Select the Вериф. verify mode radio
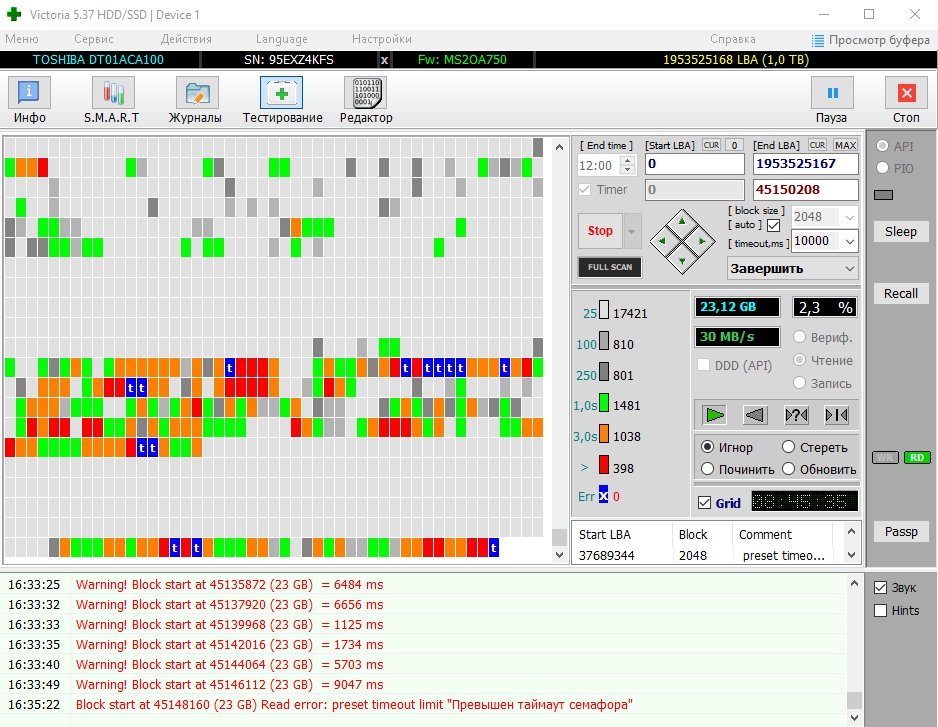Image resolution: width=938 pixels, height=727 pixels. [799, 337]
